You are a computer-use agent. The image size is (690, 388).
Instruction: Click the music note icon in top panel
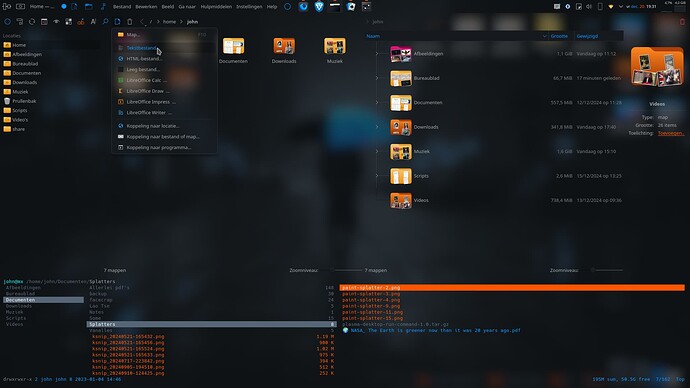tap(103, 7)
